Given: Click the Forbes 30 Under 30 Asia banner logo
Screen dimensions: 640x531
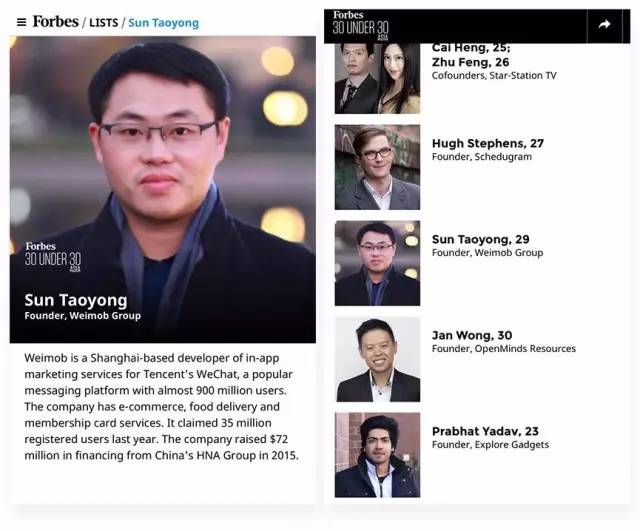Looking at the screenshot, I should (360, 25).
